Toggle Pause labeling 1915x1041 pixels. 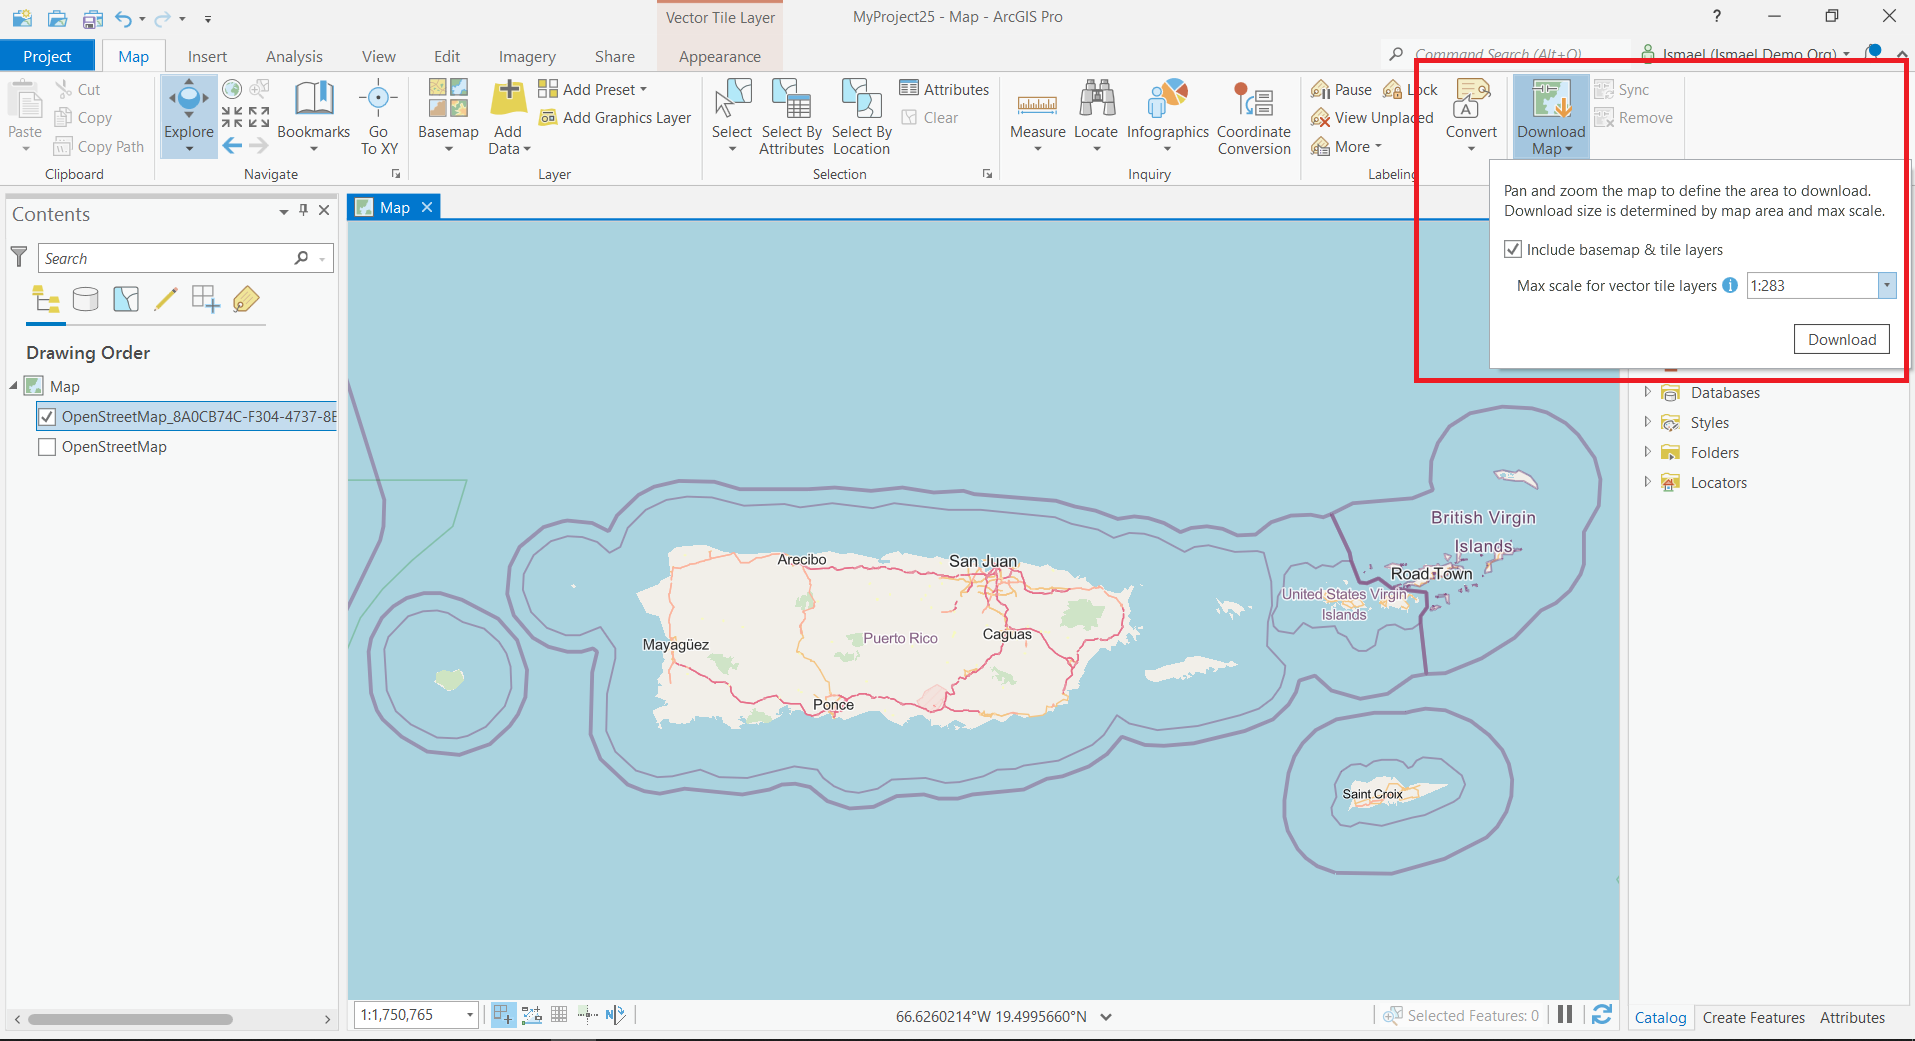point(1342,90)
